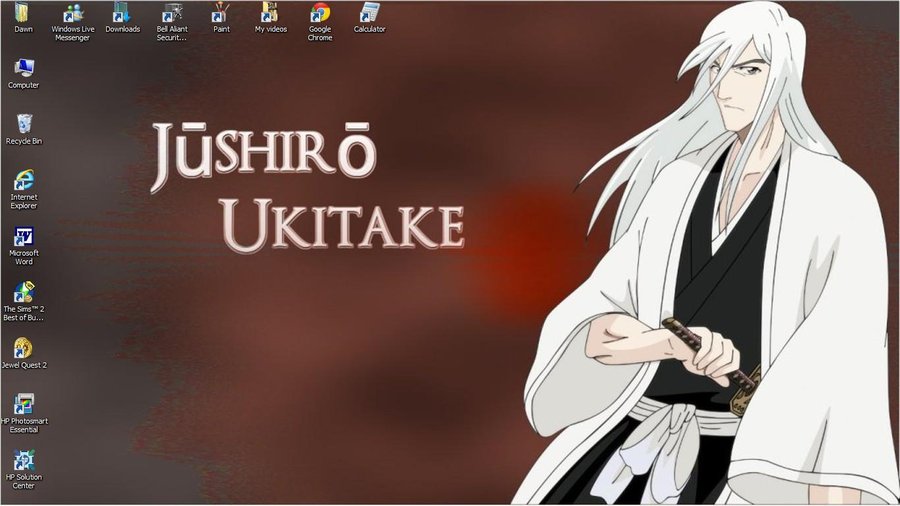Click the HP Solution Center icon
The height and width of the screenshot is (506, 900).
pos(23,461)
